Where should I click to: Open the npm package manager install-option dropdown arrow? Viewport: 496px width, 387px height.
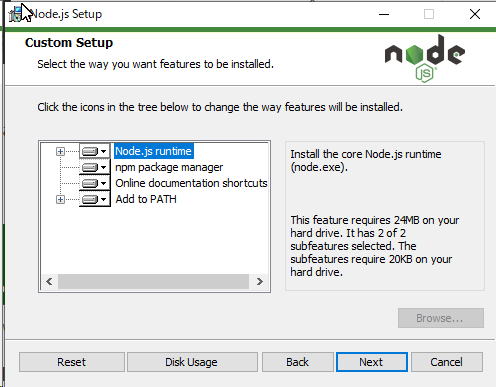point(104,167)
